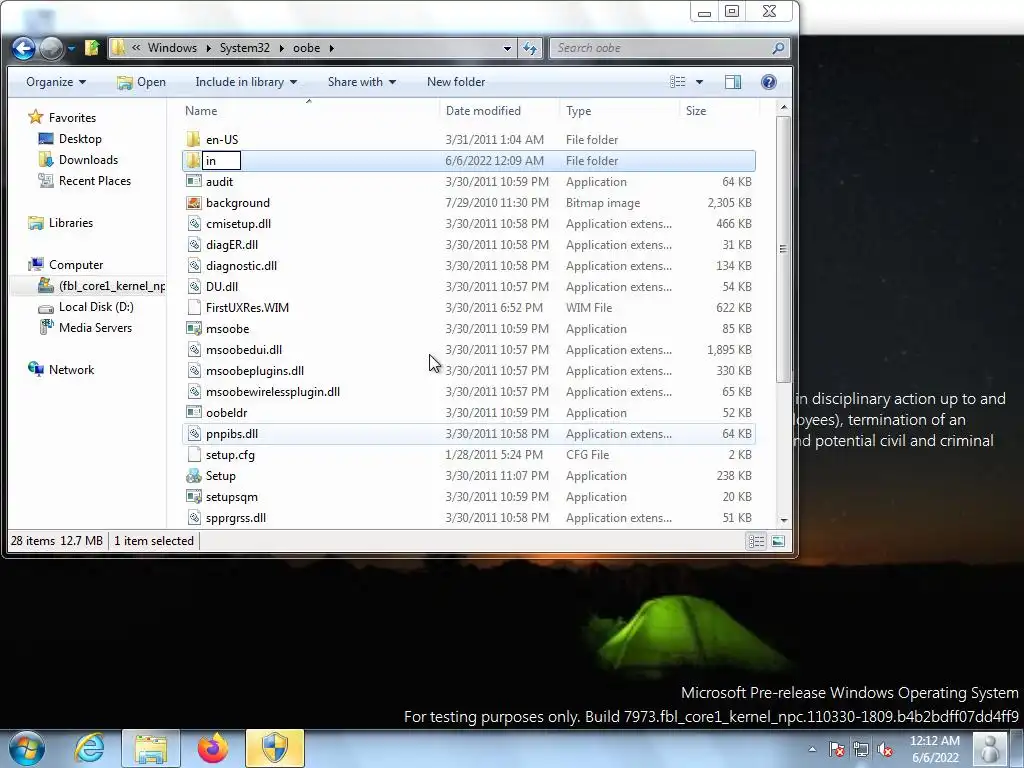
Task: Select diagER.dll file icon
Action: point(193,244)
